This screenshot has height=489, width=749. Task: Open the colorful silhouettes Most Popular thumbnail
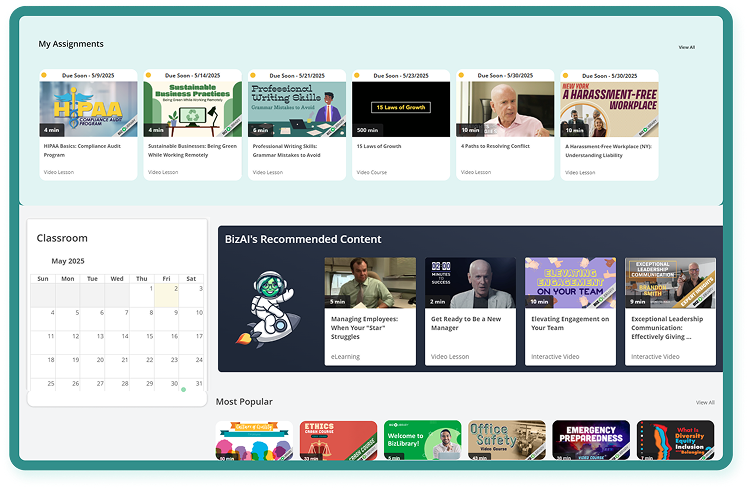click(x=254, y=440)
